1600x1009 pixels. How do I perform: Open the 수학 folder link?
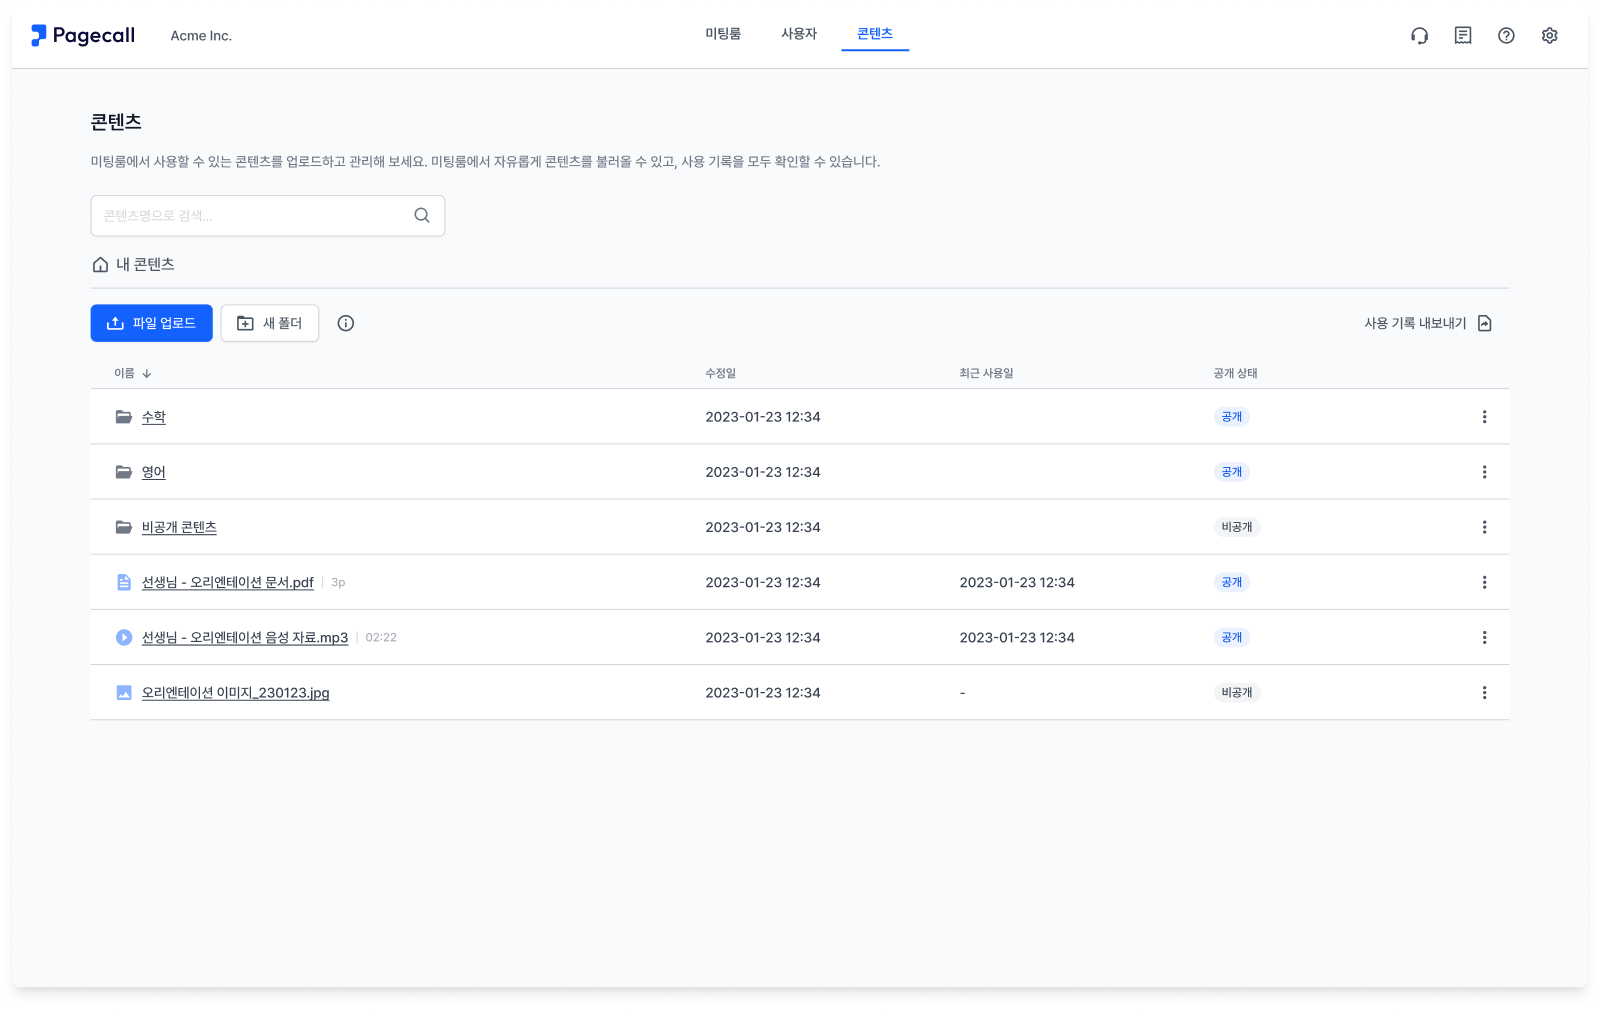coord(154,417)
